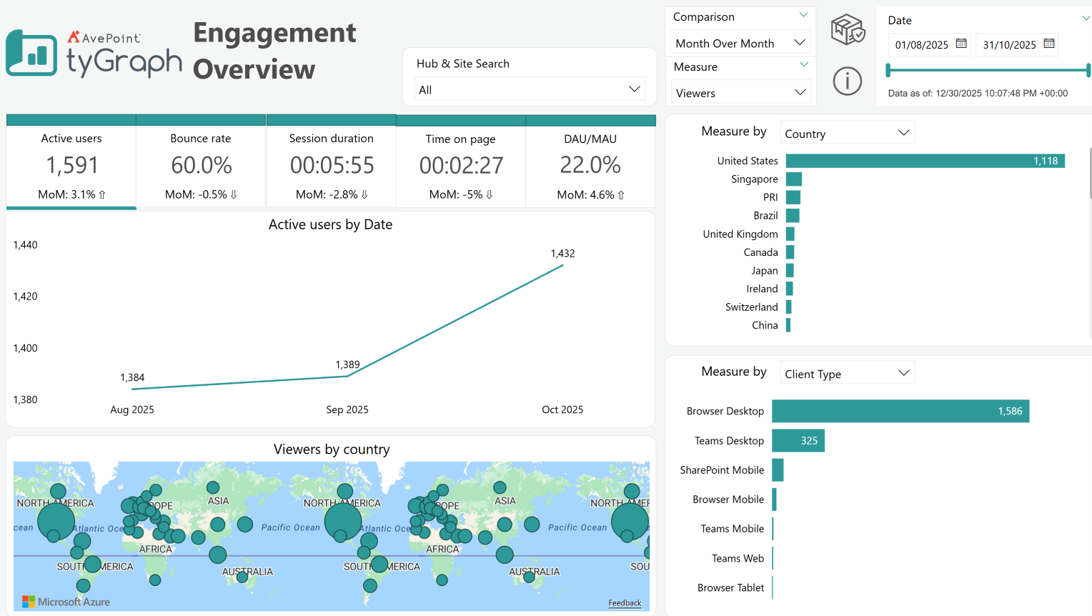Click the SharePoint Mobile bar
Image resolution: width=1092 pixels, height=616 pixels.
tap(778, 470)
